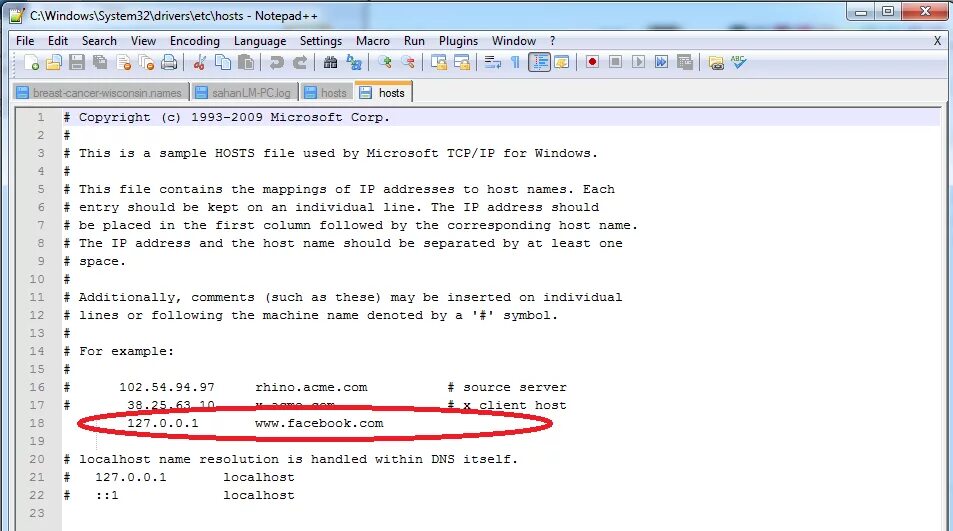Viewport: 953px width, 531px height.
Task: Cut selection with the scissors icon
Action: 199,62
